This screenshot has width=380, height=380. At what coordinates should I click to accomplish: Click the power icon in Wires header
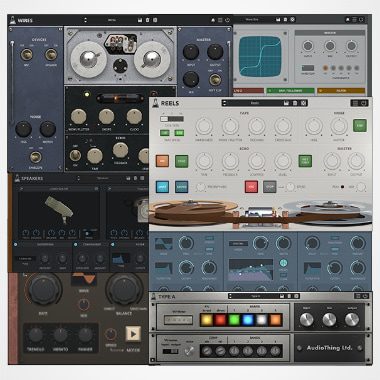point(227,20)
